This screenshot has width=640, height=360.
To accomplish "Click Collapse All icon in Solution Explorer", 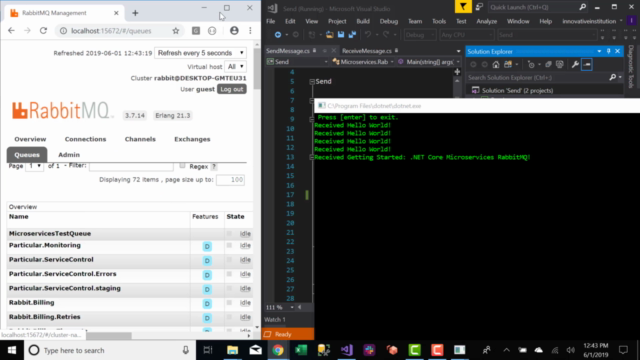I will (x=548, y=64).
